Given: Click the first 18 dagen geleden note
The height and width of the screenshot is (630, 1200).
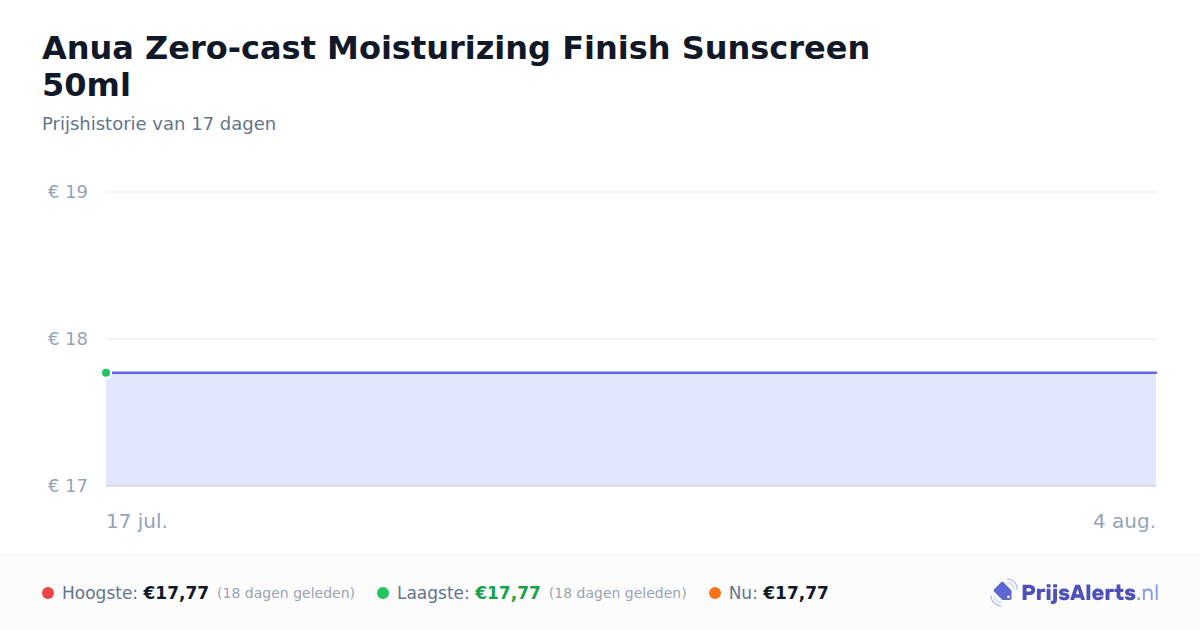Looking at the screenshot, I should point(286,593).
